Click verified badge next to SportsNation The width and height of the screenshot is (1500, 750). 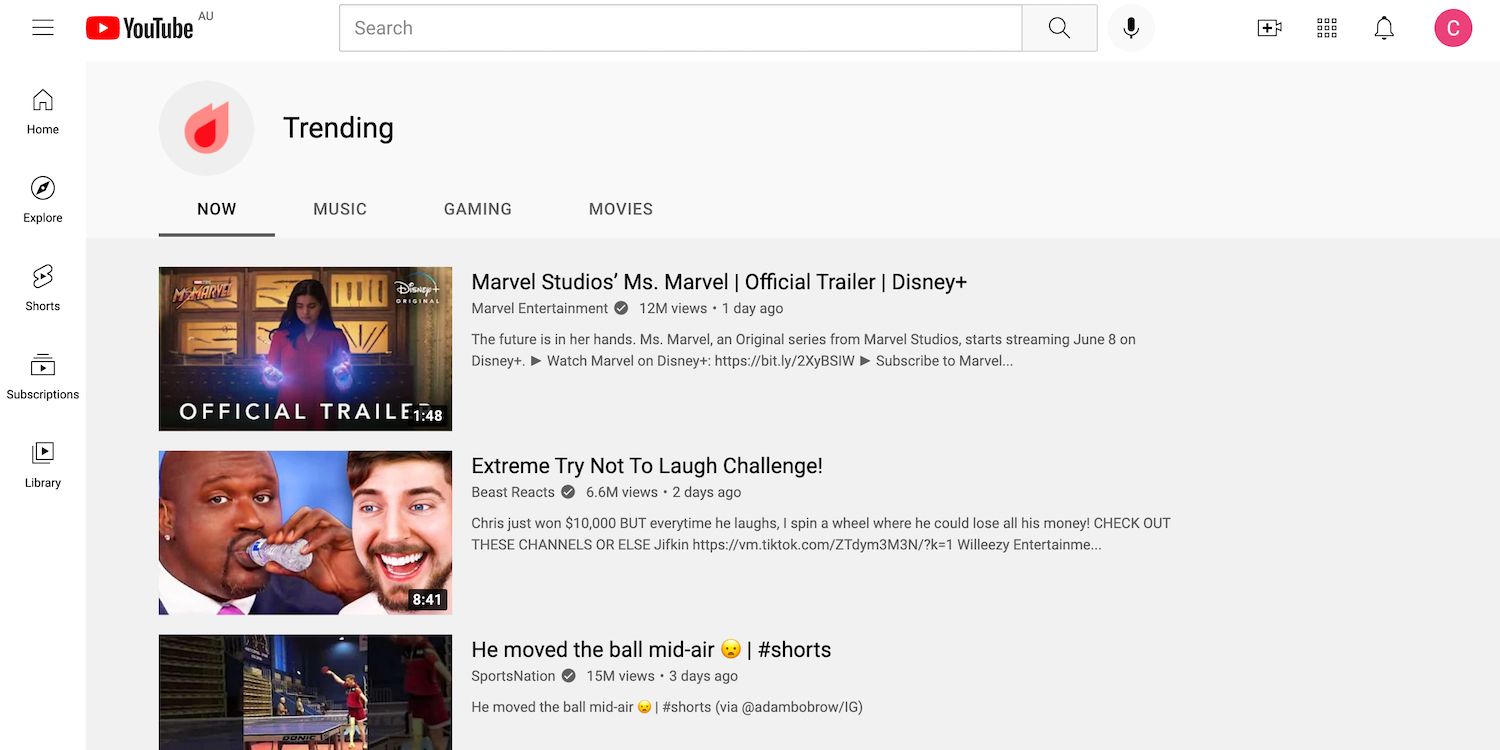(x=569, y=676)
